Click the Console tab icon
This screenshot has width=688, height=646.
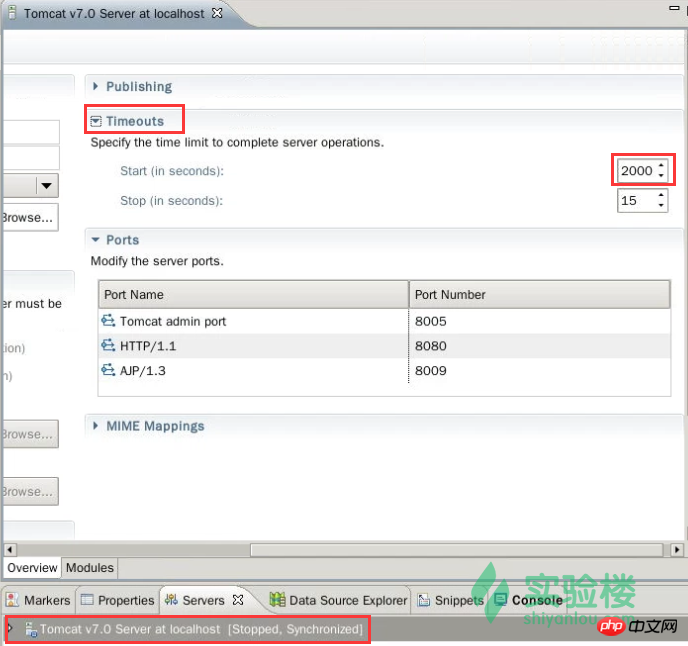[501, 599]
